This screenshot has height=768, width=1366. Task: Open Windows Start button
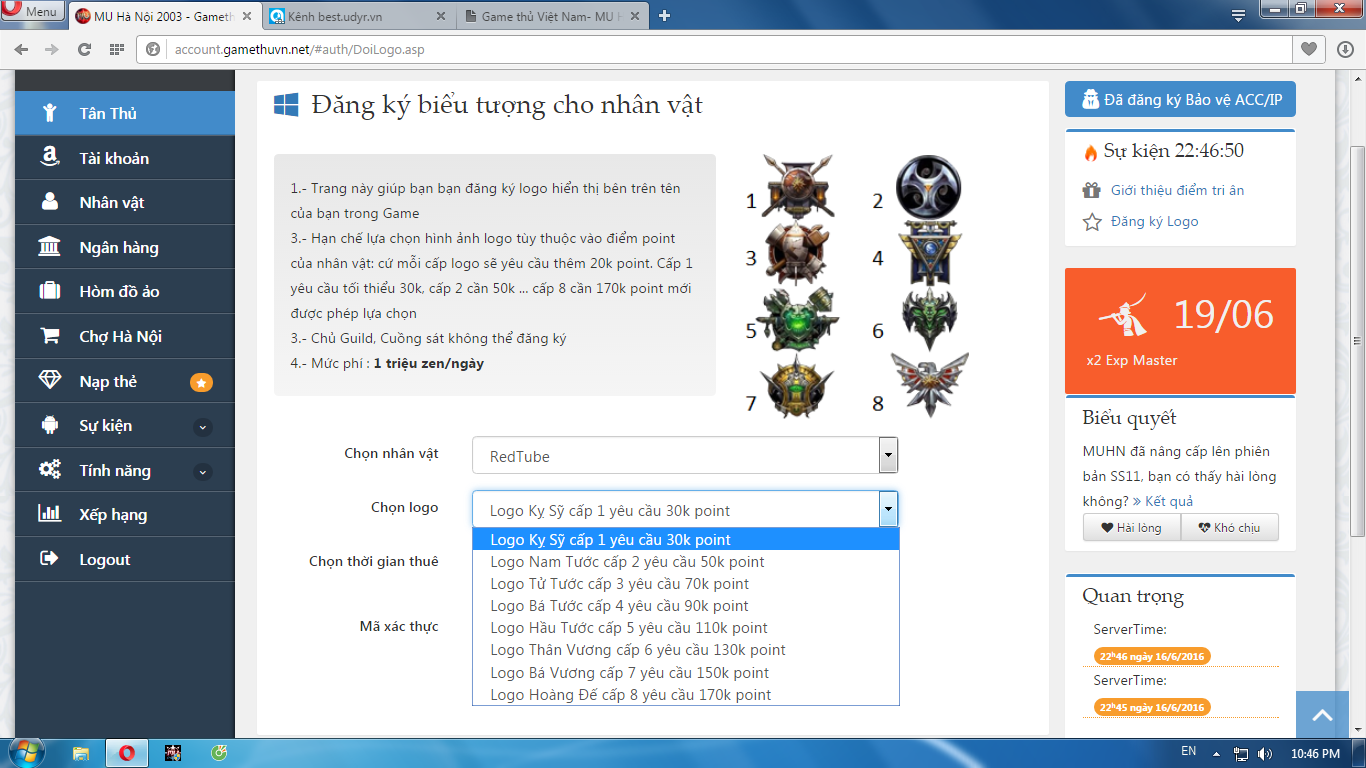point(26,752)
